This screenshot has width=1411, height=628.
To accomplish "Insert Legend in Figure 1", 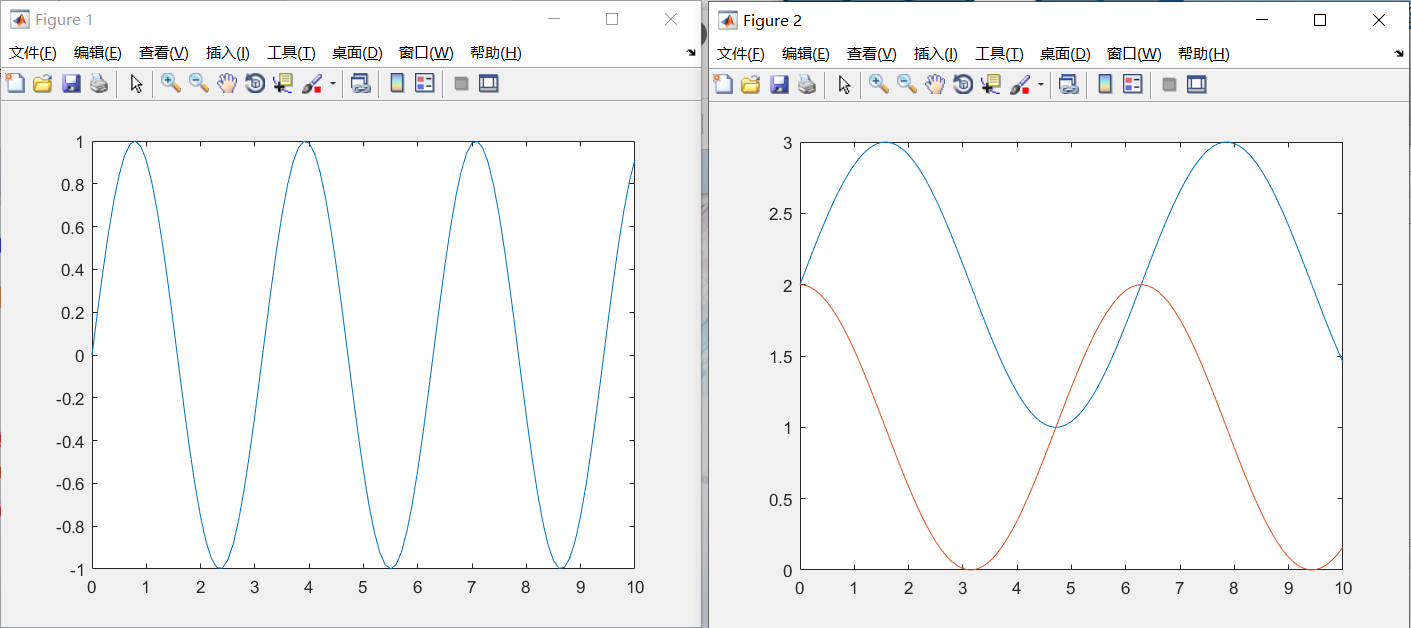I will click(425, 84).
